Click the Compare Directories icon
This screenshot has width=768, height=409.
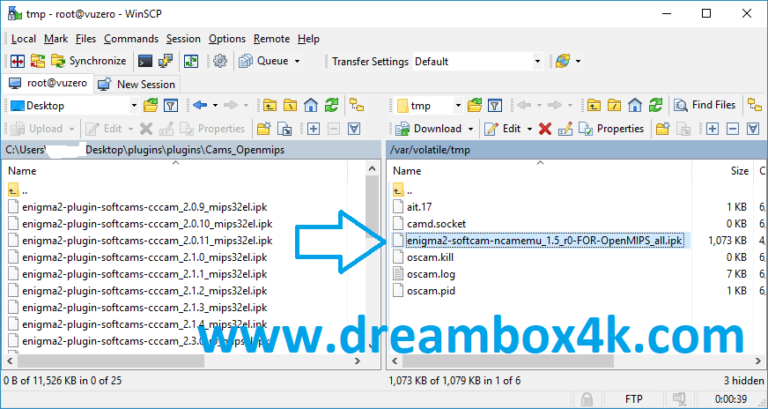pos(17,61)
